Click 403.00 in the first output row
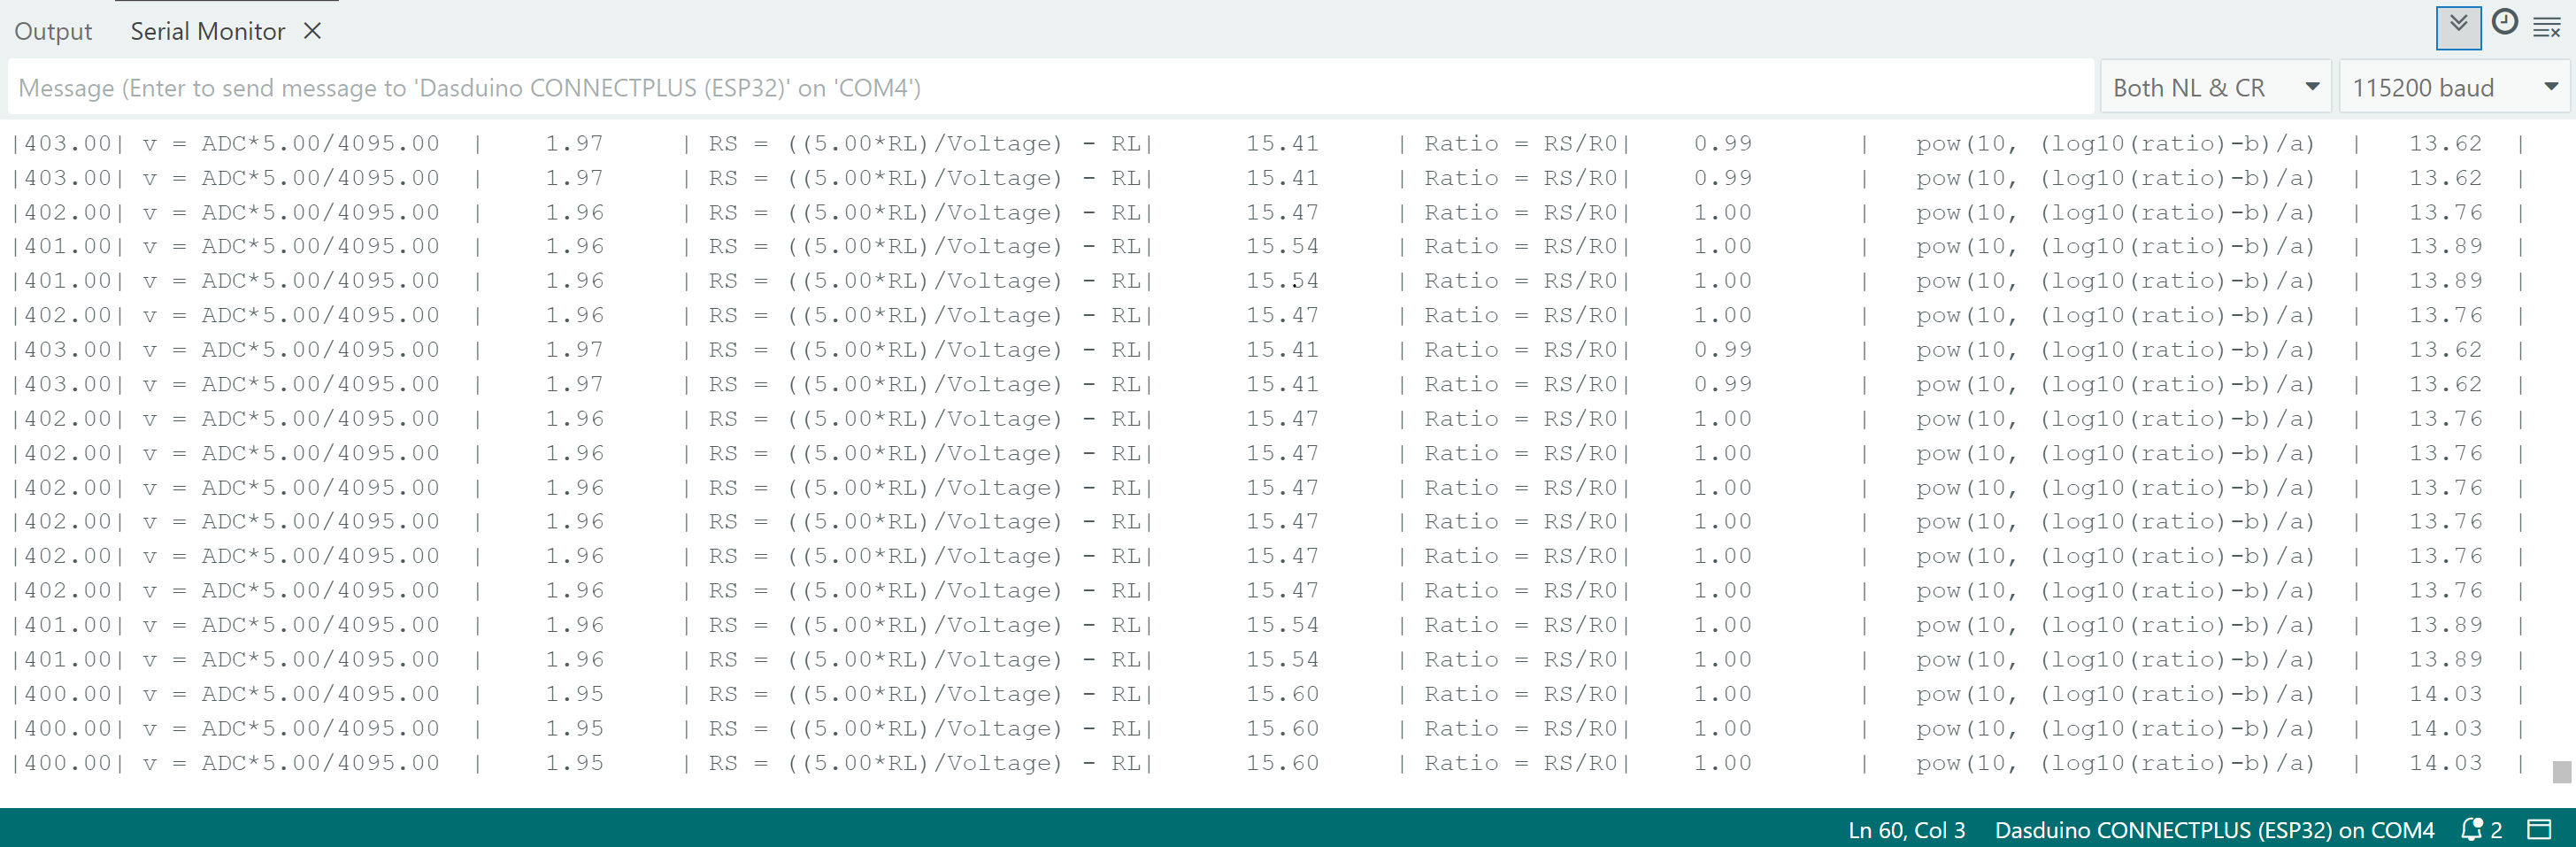This screenshot has width=2576, height=847. click(x=67, y=144)
